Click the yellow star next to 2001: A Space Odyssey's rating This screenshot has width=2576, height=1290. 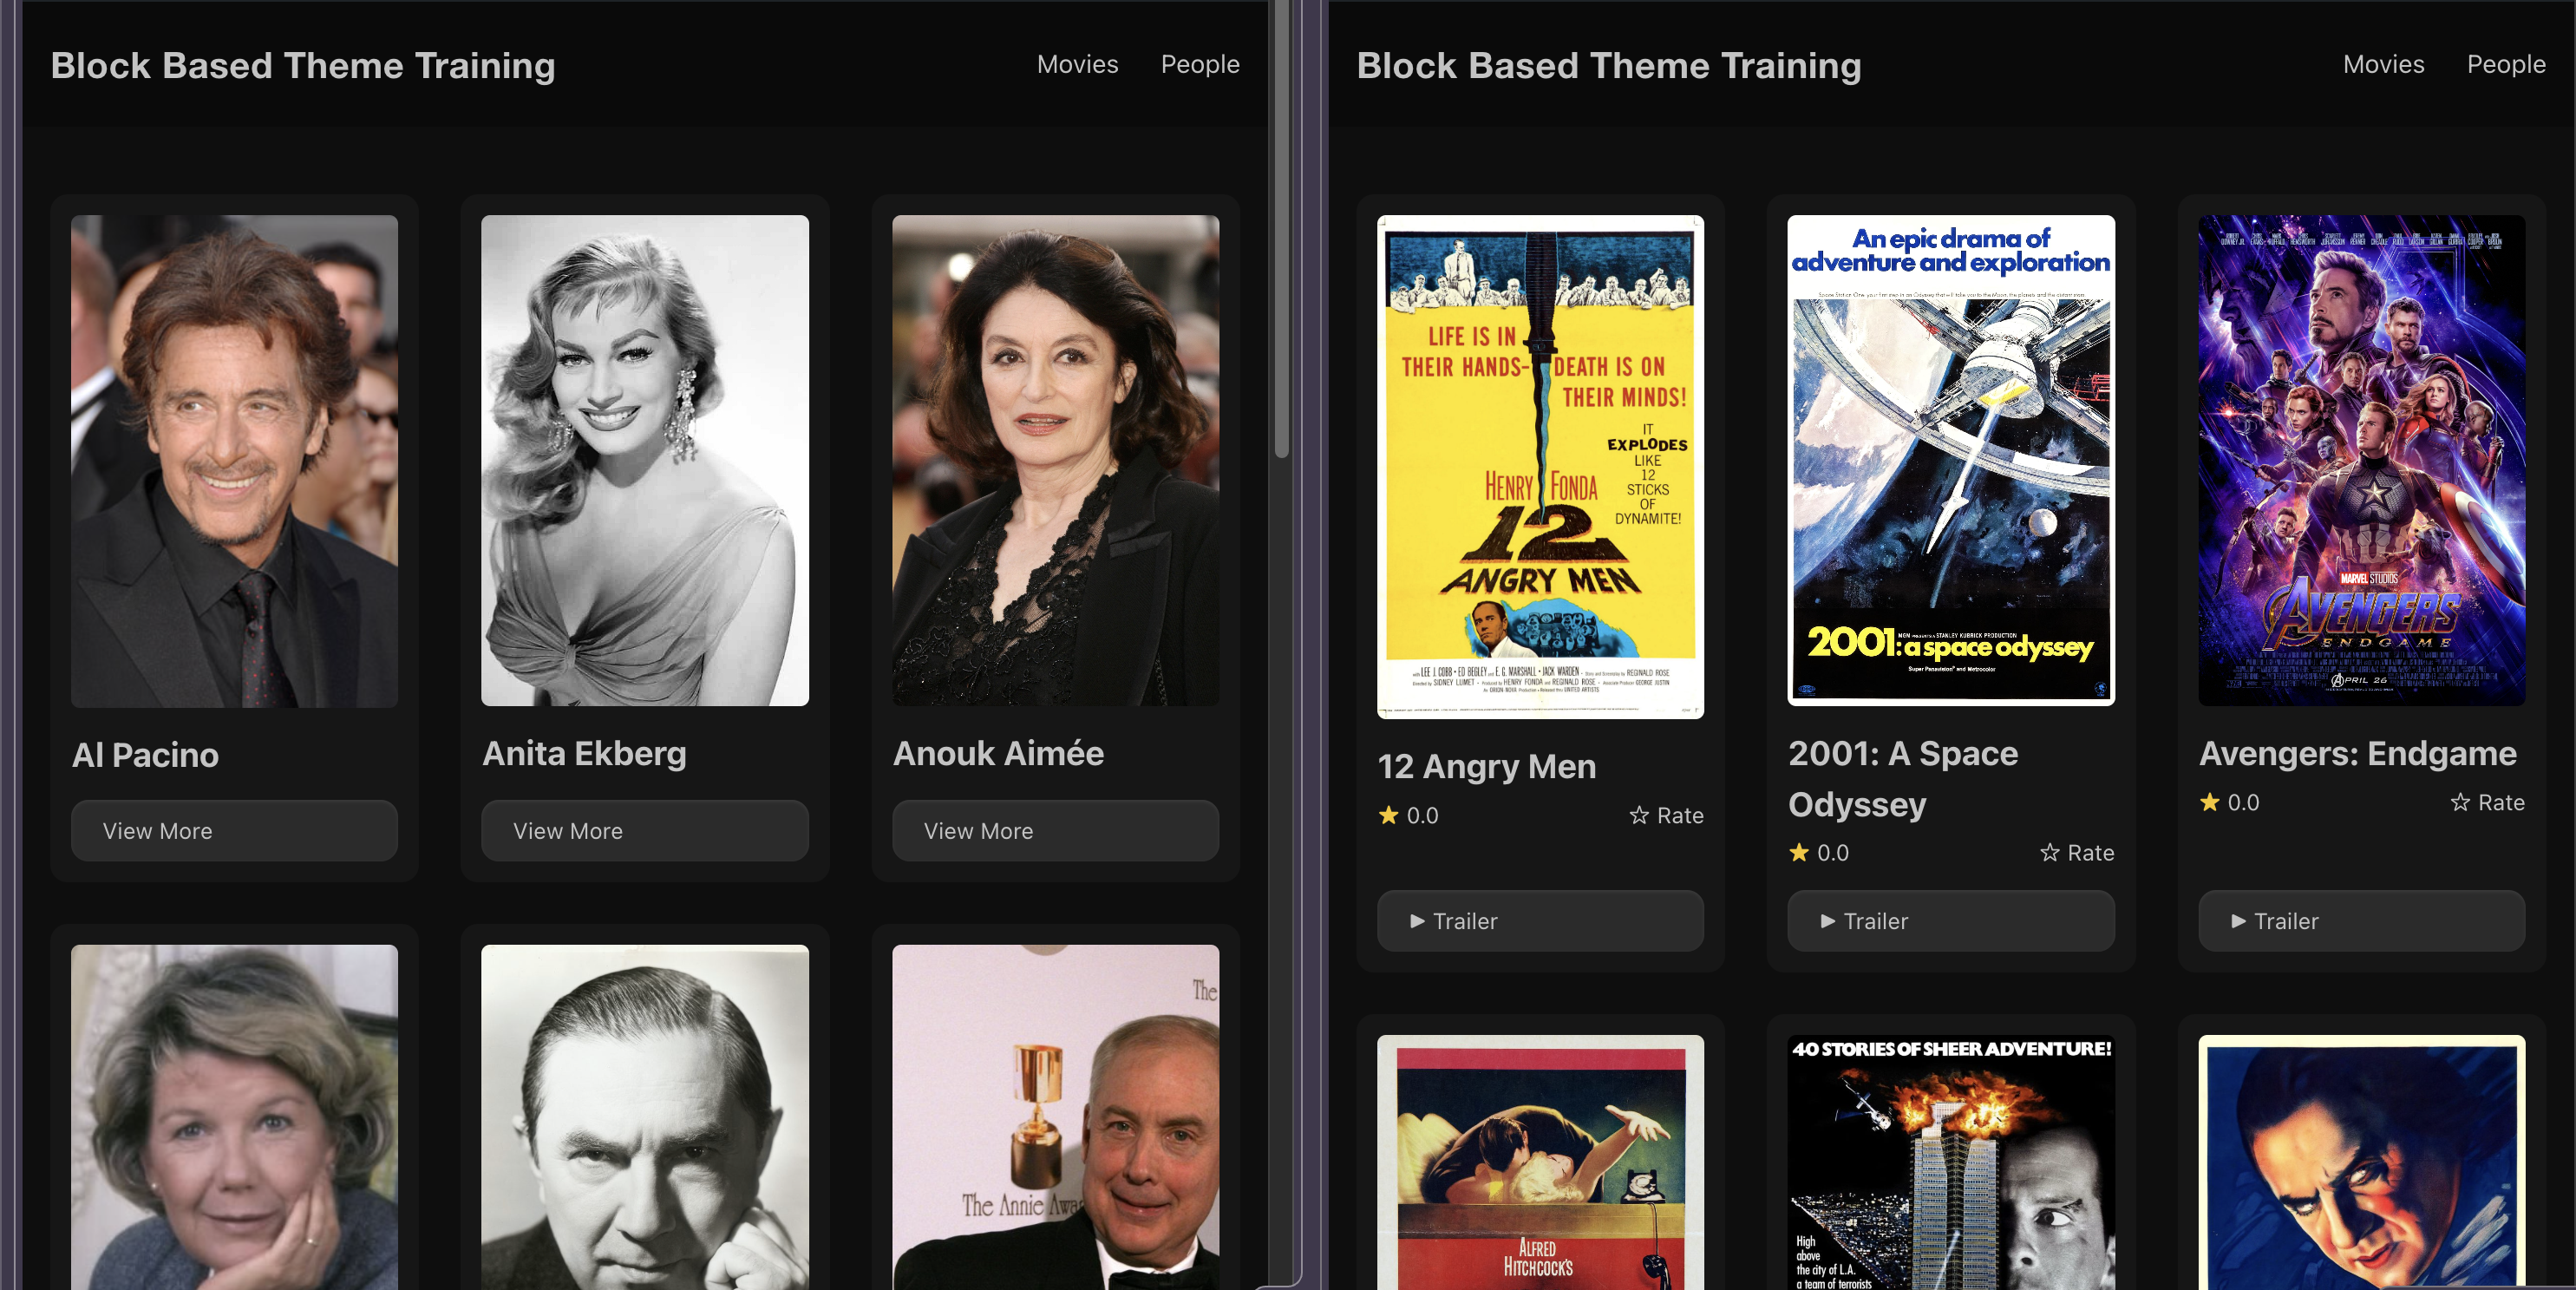(1799, 853)
